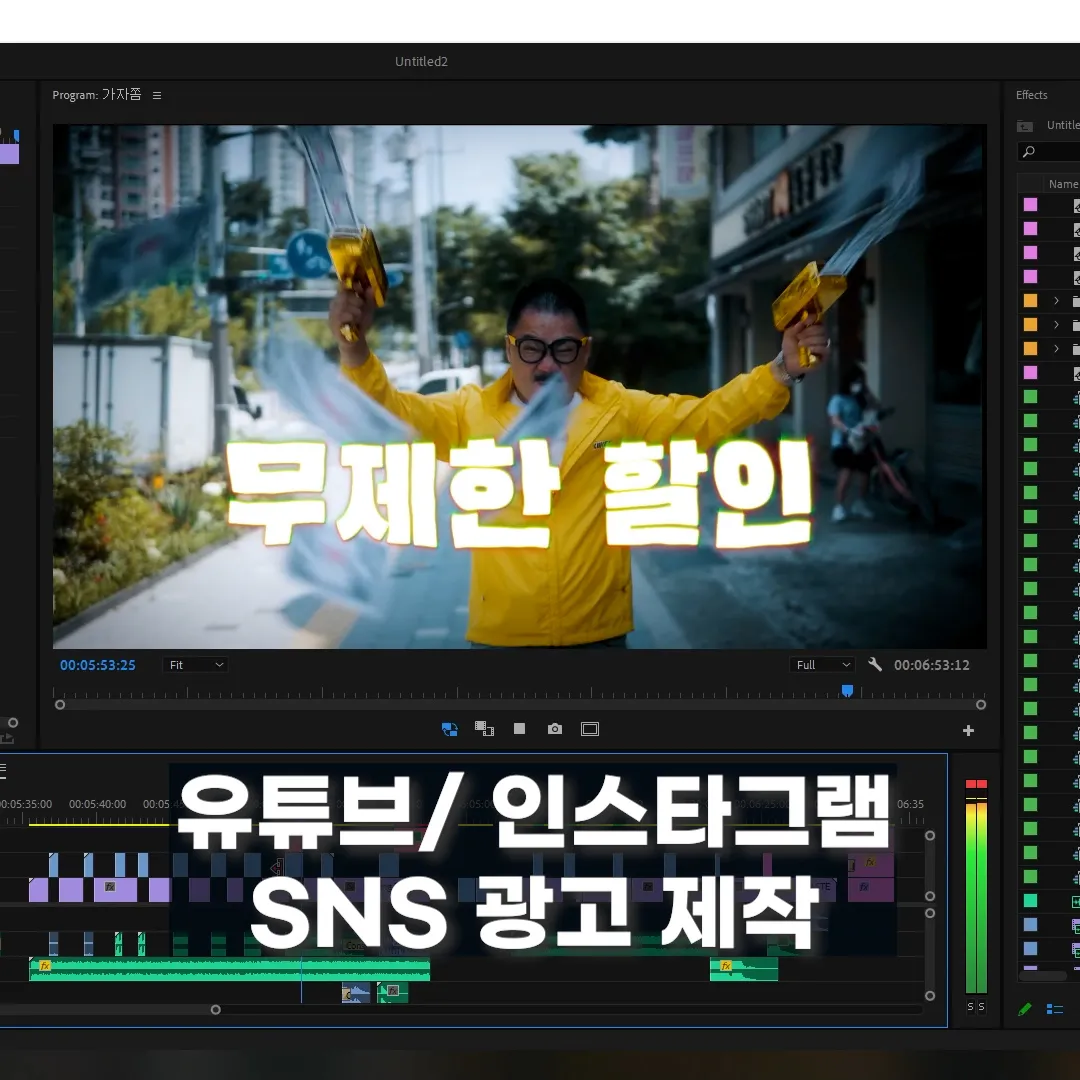This screenshot has width=1080, height=1080.
Task: Select the short green audio clip on the right
Action: click(x=744, y=969)
